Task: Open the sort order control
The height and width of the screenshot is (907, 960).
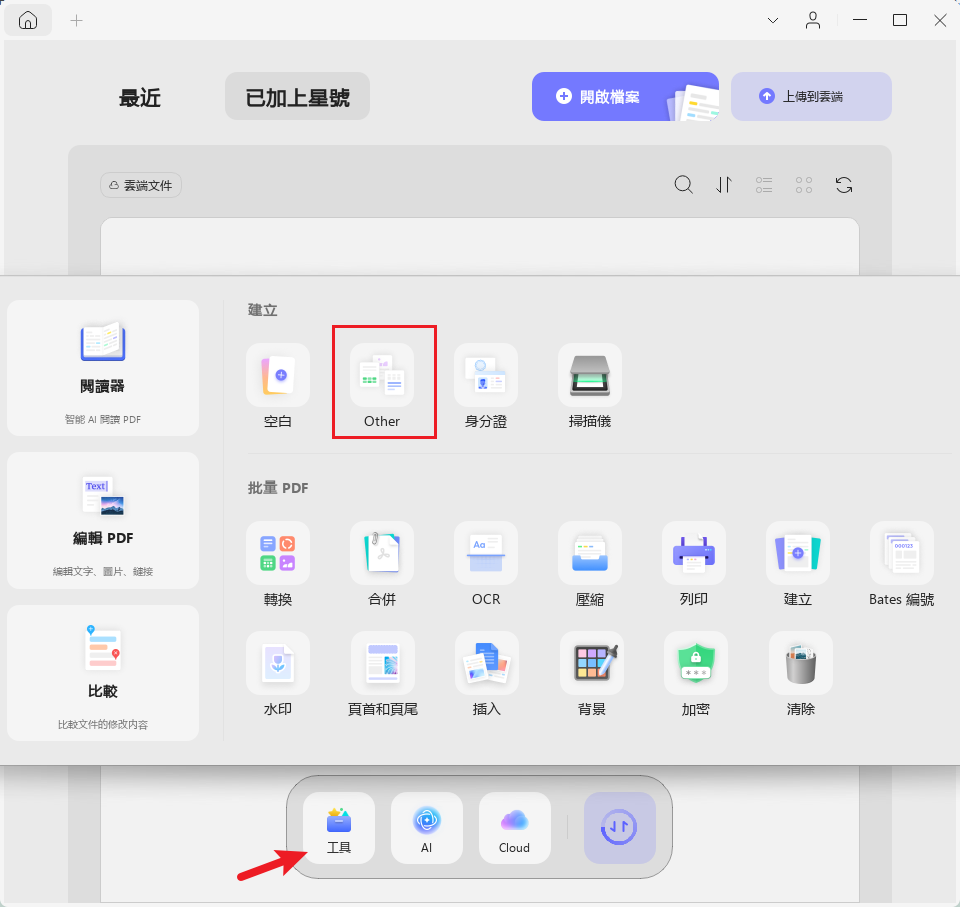Action: [x=724, y=184]
